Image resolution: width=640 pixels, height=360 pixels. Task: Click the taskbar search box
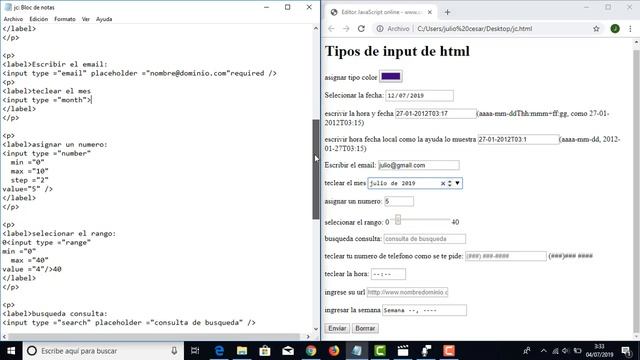click(x=104, y=351)
